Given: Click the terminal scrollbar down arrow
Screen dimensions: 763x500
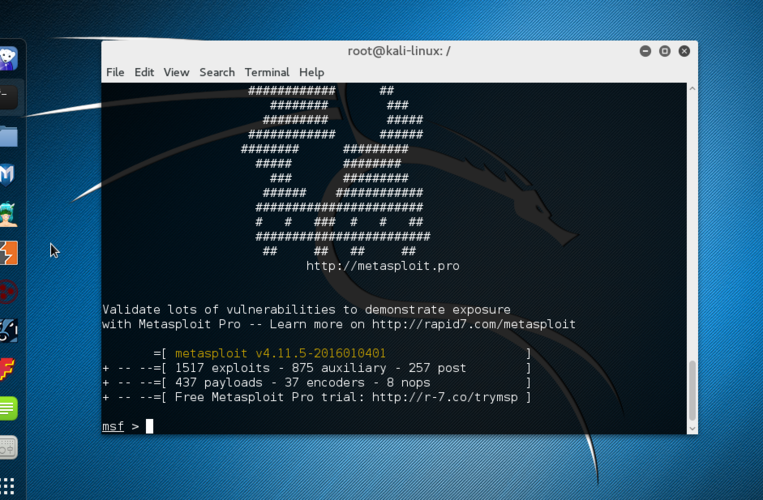Looking at the screenshot, I should pyautogui.click(x=692, y=429).
